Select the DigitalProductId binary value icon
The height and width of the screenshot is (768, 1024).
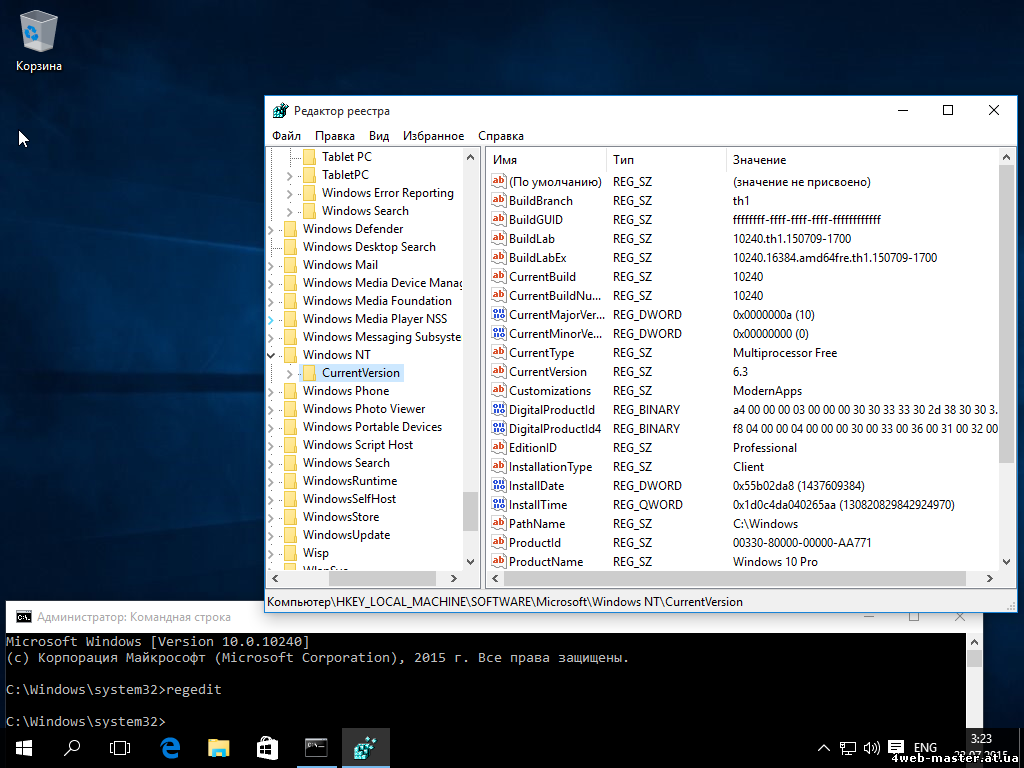coord(499,409)
